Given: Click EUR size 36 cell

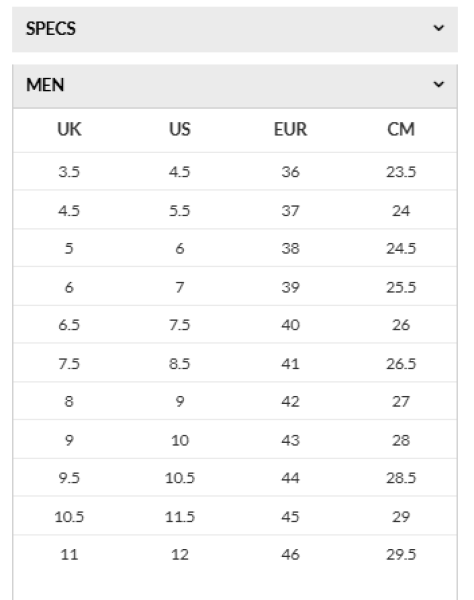Looking at the screenshot, I should (290, 172).
